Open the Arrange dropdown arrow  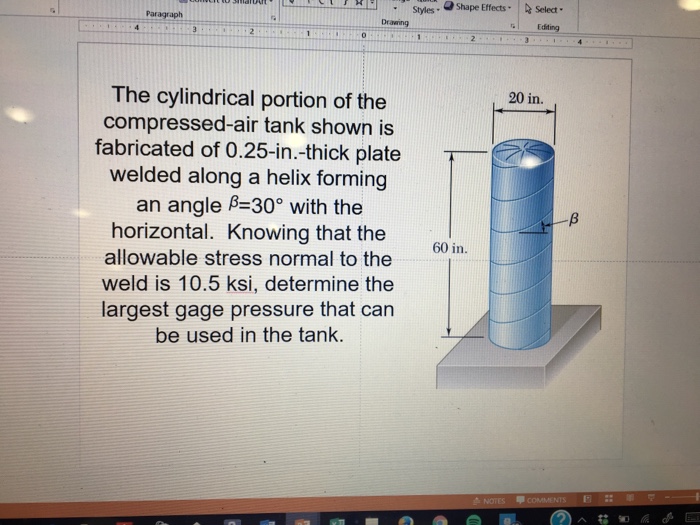(x=395, y=8)
